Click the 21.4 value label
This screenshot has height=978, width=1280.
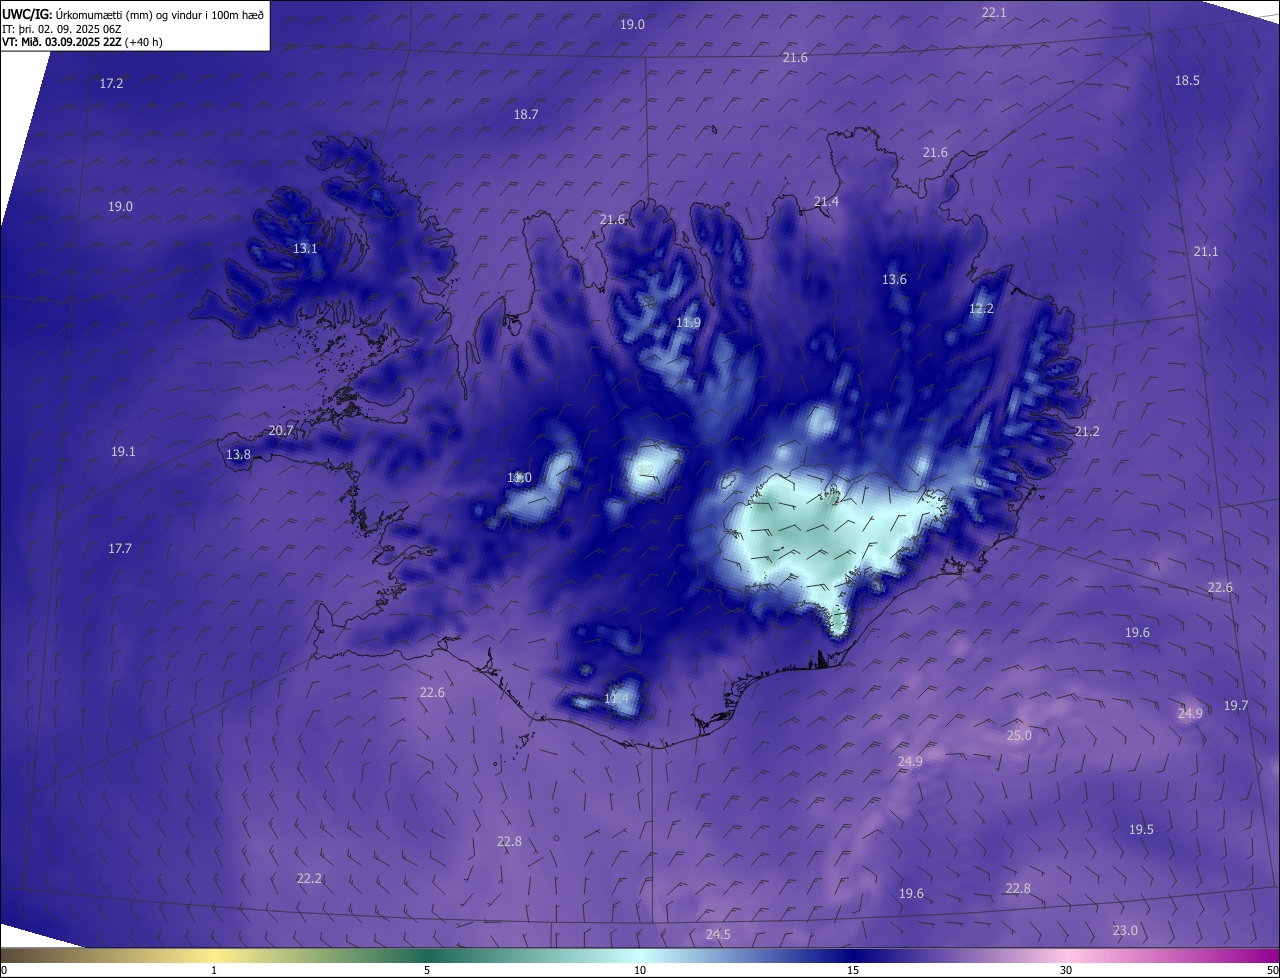coord(826,201)
